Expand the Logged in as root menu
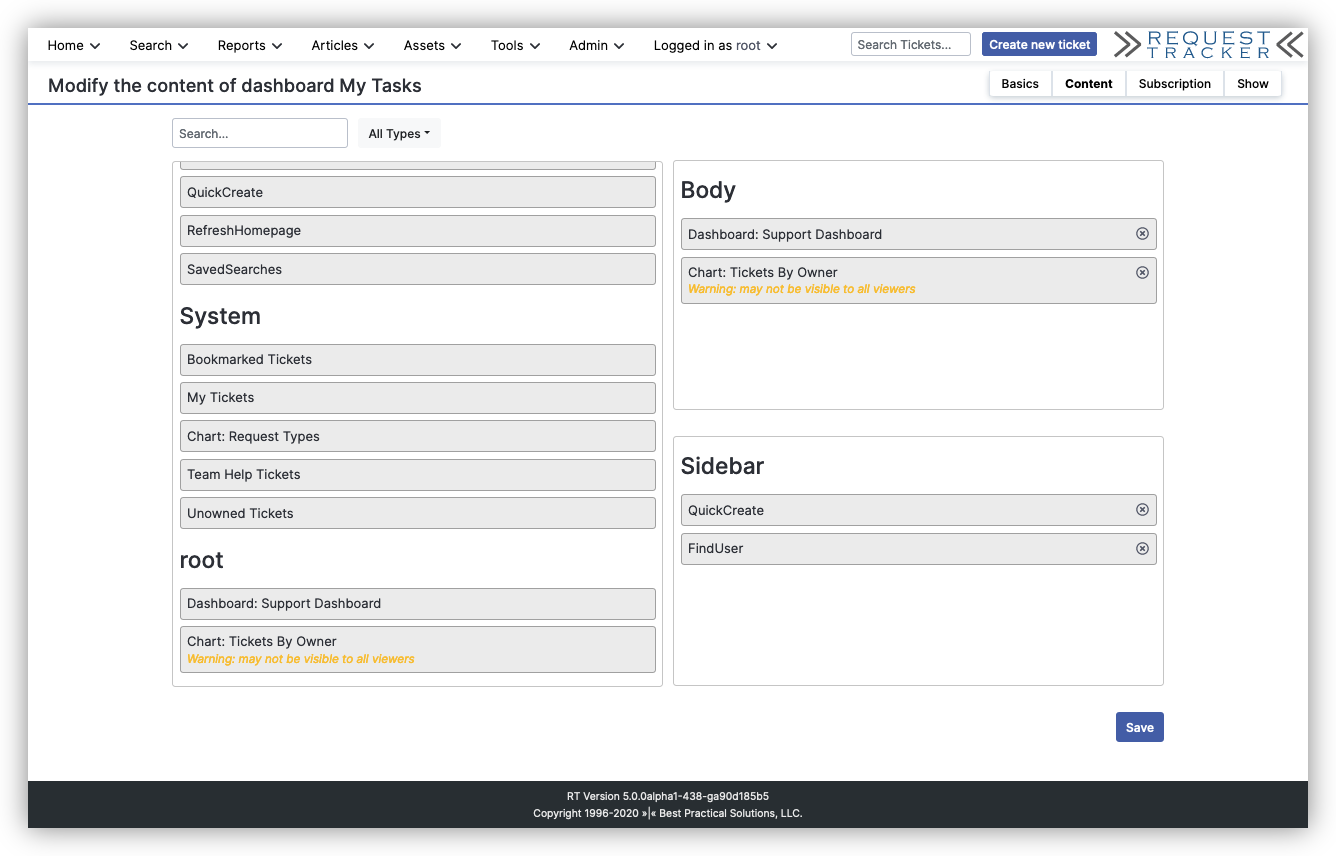Viewport: 1336px width, 856px height. (x=715, y=45)
